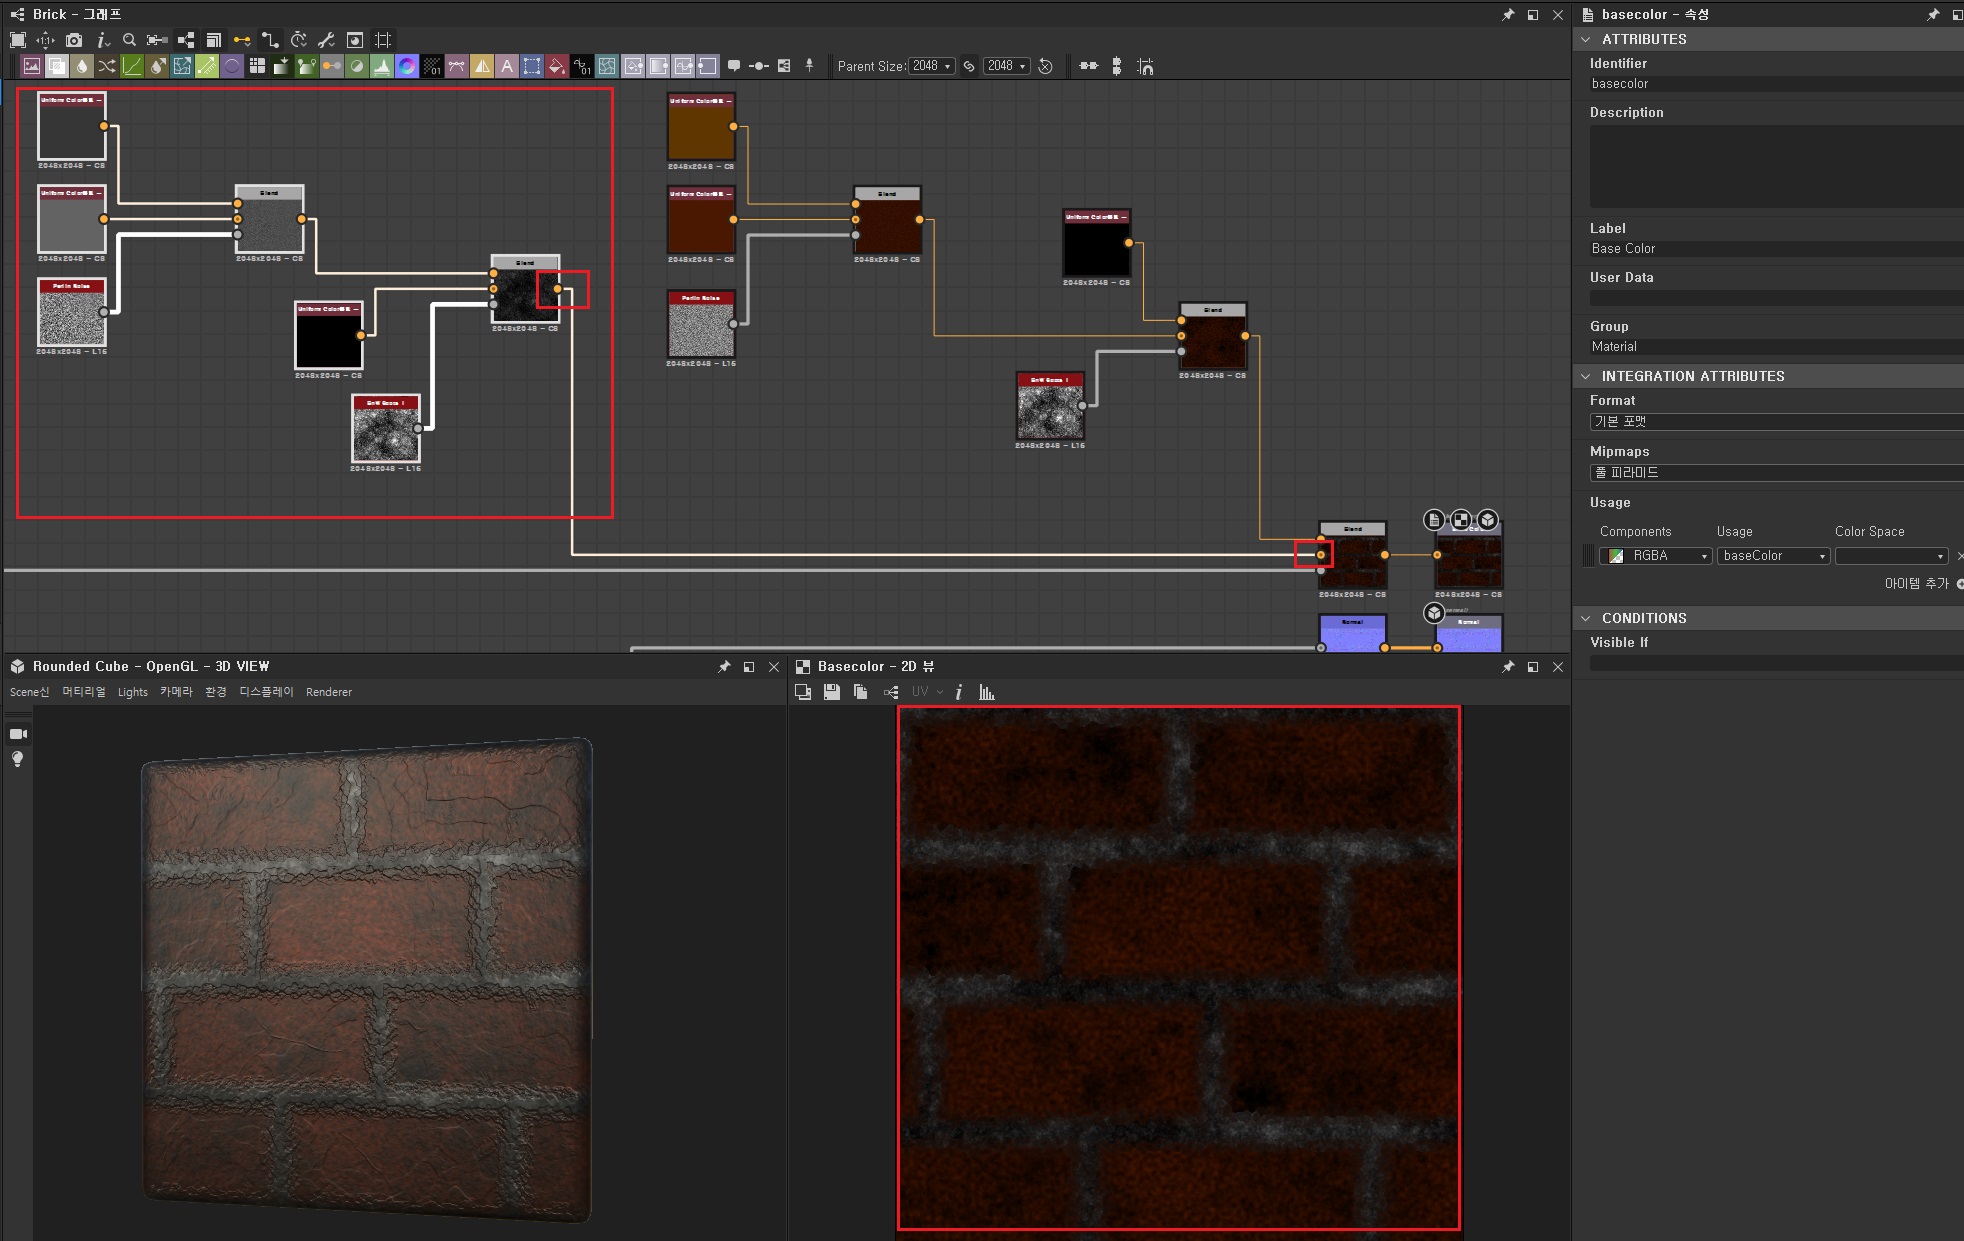1964x1241 pixels.
Task: Click the Label input field with Base Color
Action: (1770, 249)
